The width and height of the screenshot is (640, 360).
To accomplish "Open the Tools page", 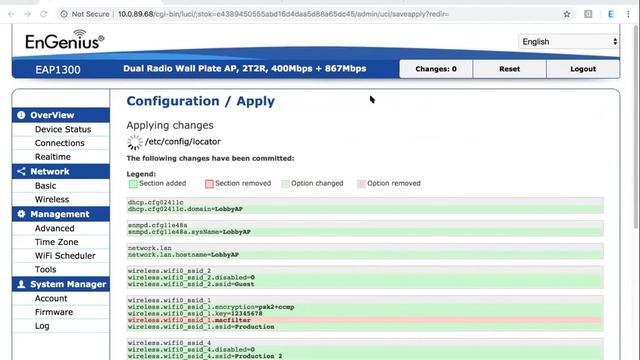I will (x=45, y=270).
